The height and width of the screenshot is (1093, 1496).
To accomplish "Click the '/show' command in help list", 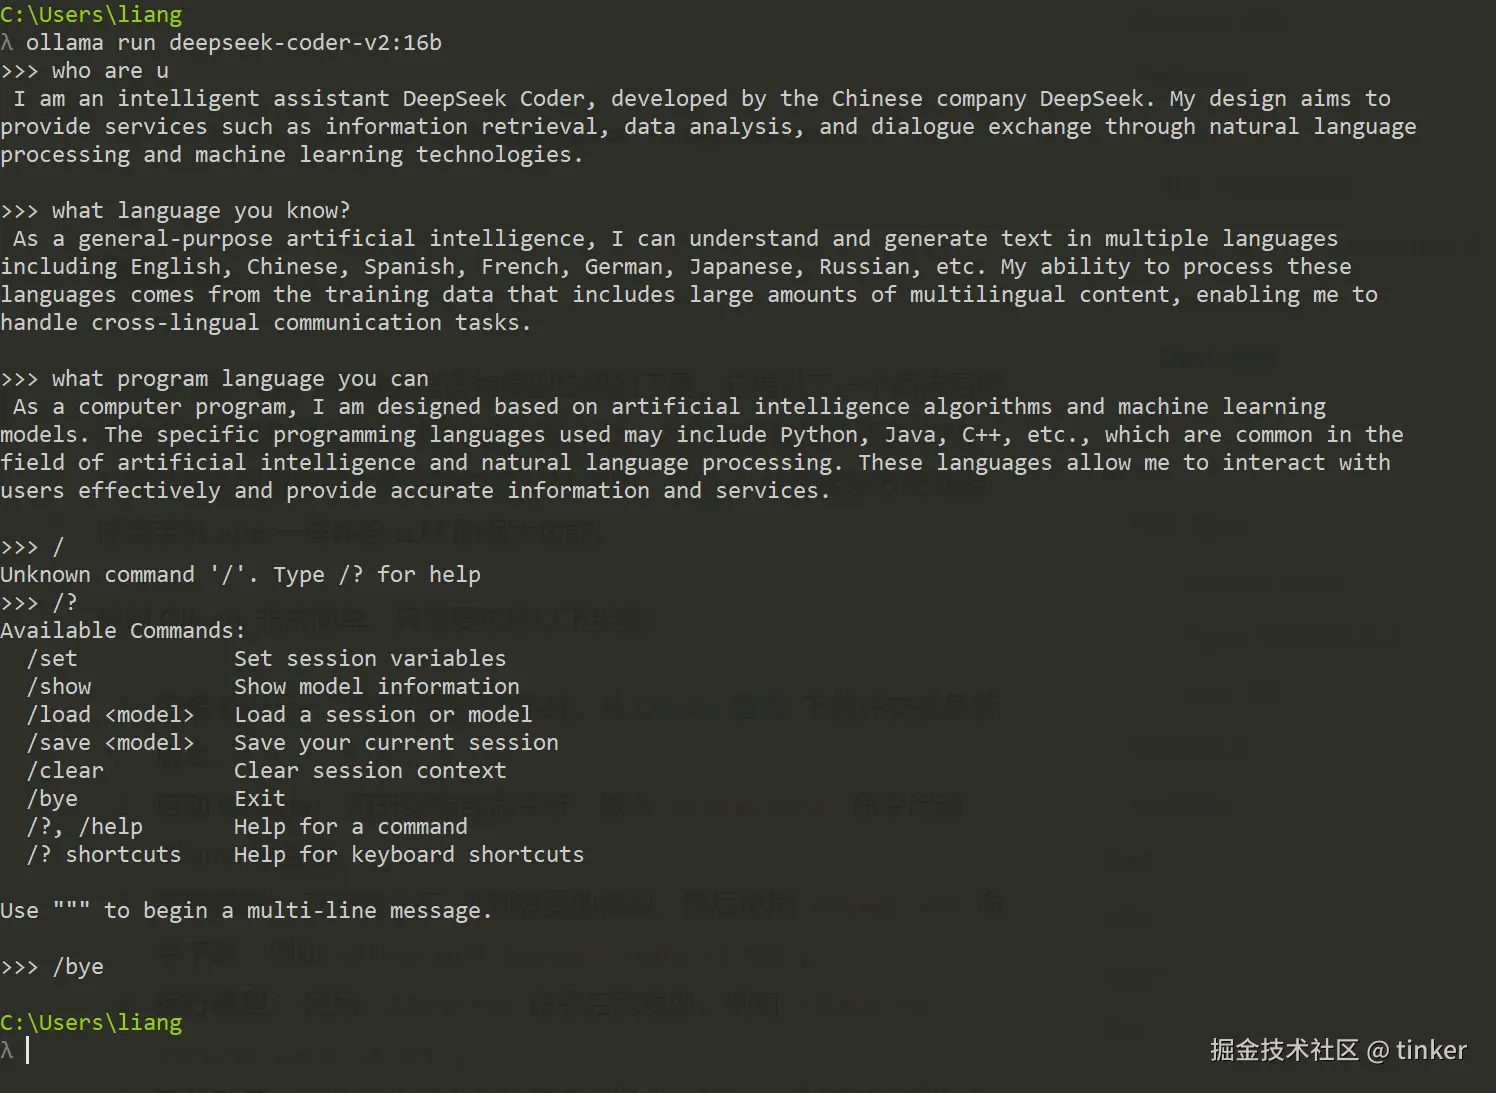I will (x=59, y=687).
